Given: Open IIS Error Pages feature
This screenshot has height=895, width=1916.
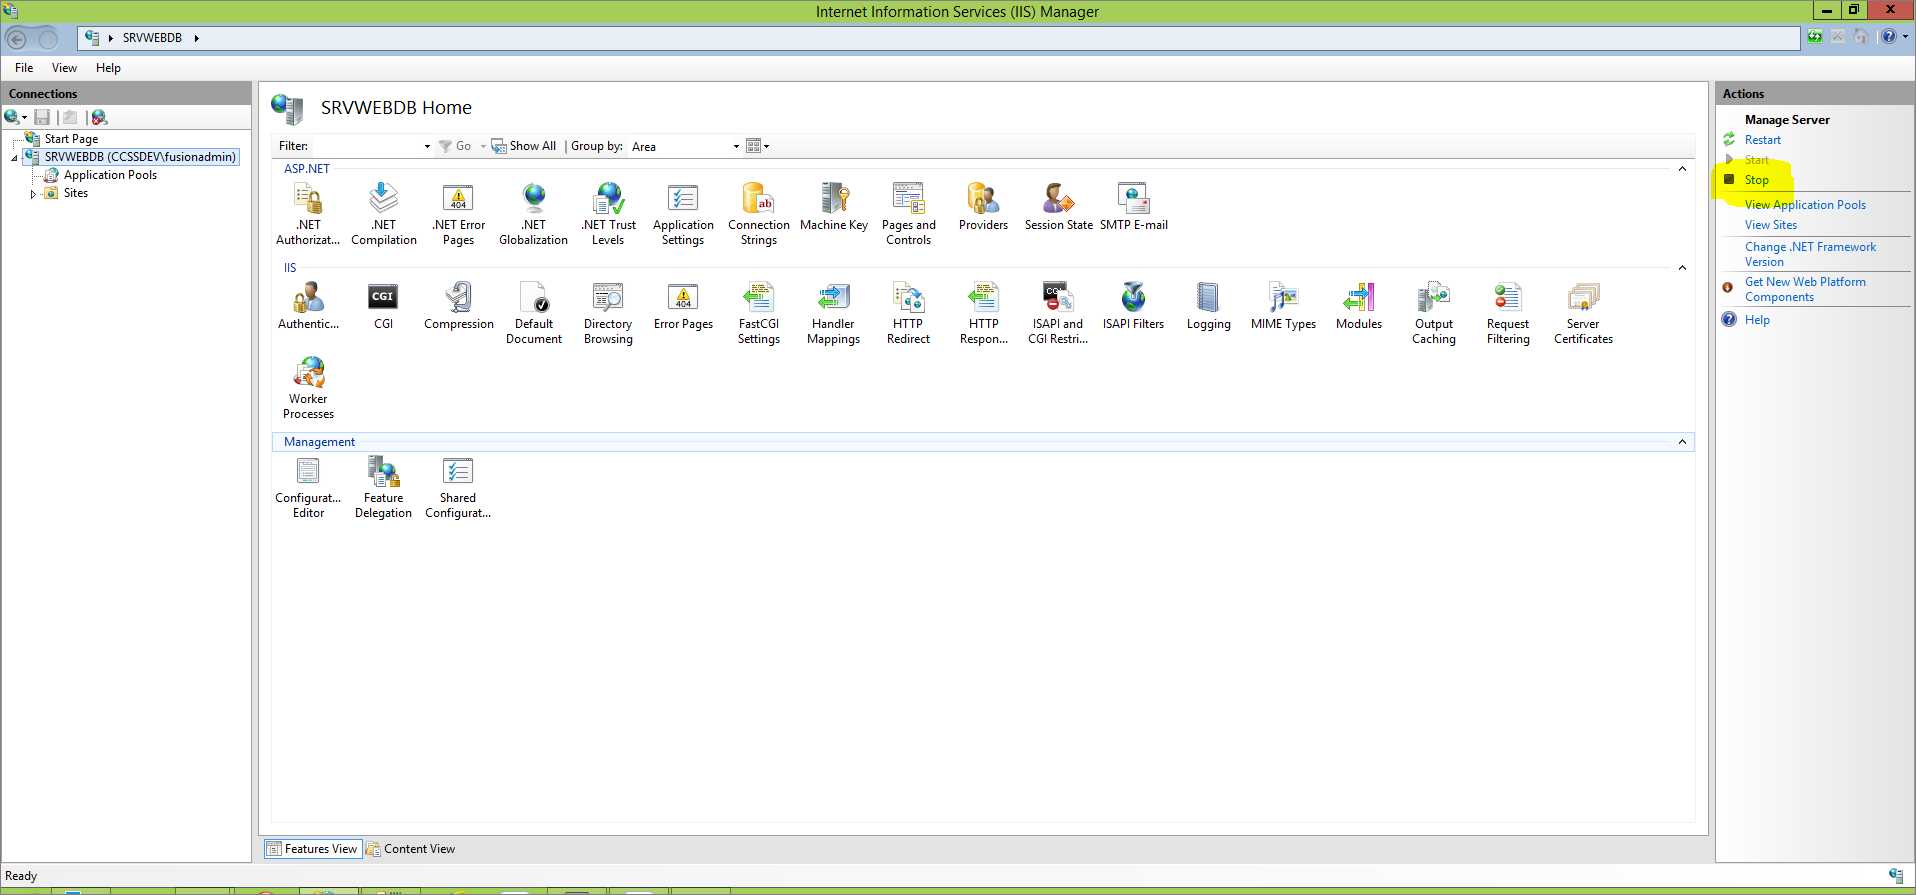Looking at the screenshot, I should click(x=683, y=306).
